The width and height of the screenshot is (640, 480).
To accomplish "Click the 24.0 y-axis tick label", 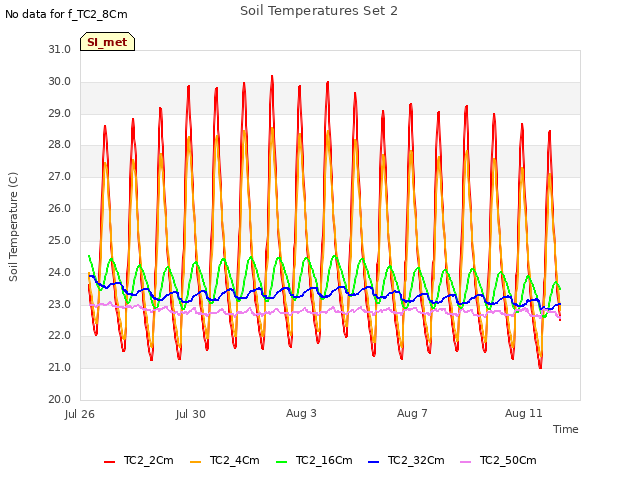I will tap(60, 272).
